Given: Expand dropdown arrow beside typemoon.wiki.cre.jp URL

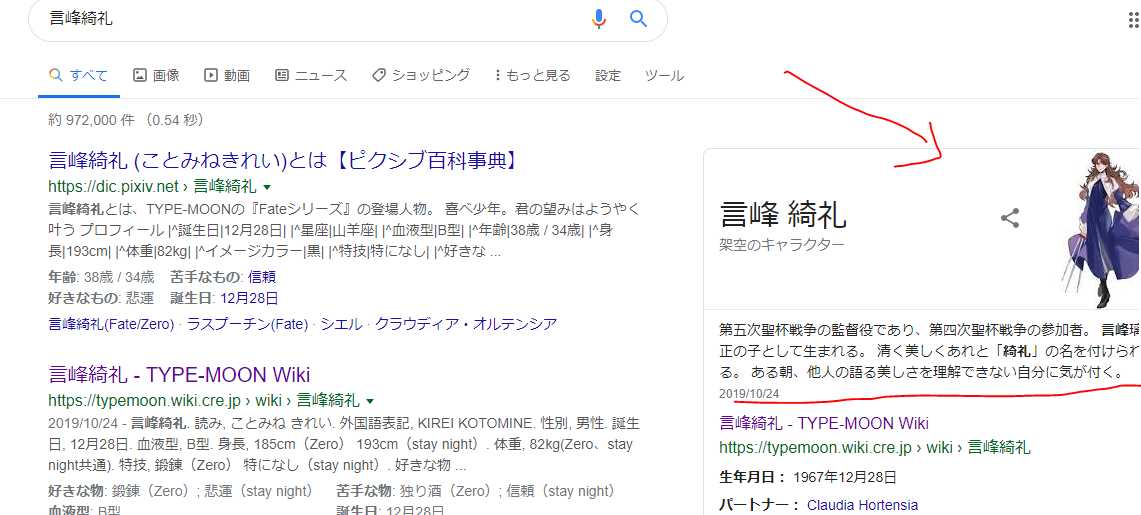Looking at the screenshot, I should [370, 401].
